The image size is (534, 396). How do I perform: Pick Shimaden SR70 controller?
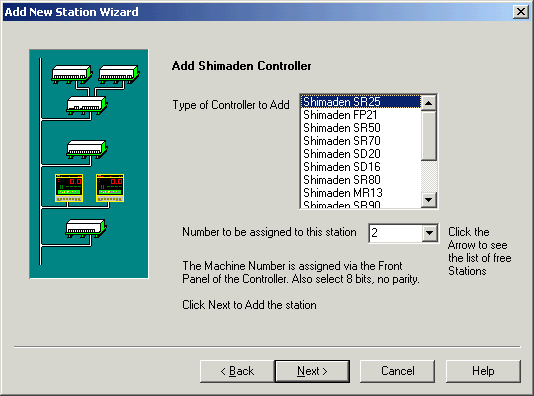tap(361, 141)
